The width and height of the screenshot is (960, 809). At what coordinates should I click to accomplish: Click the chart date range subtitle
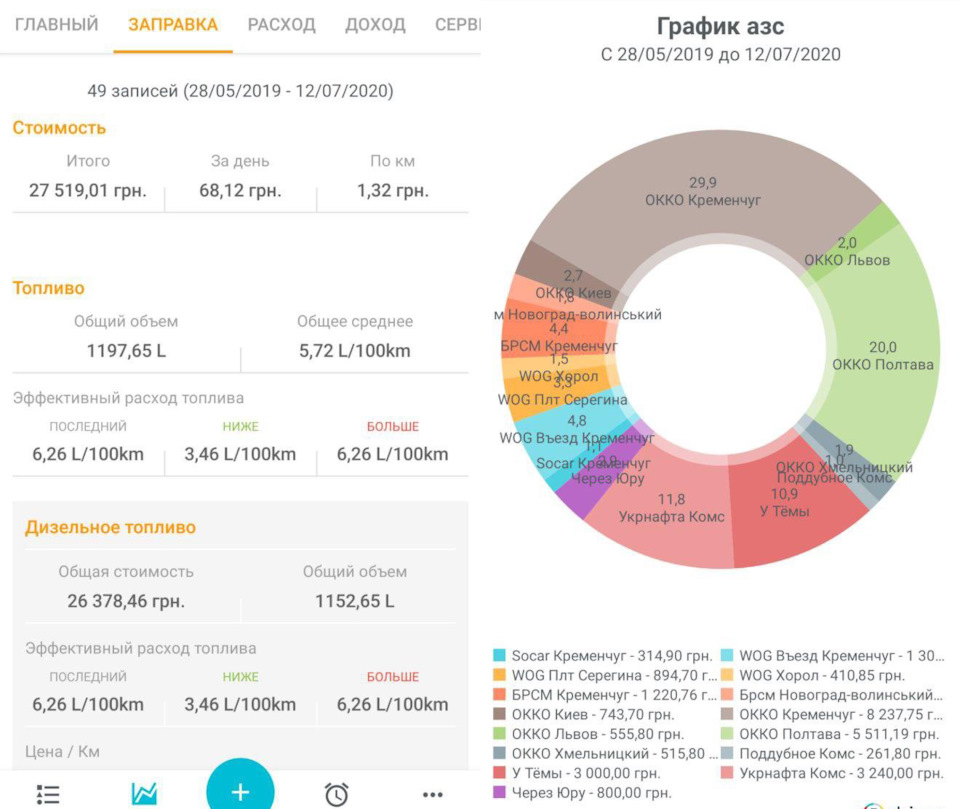click(721, 55)
